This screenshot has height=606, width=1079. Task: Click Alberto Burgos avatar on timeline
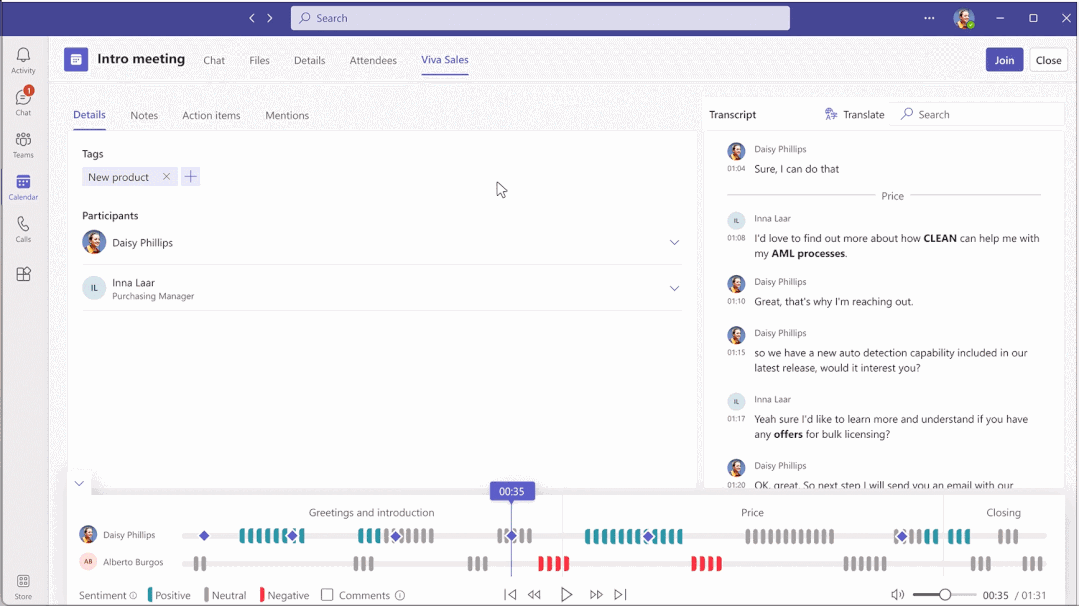point(88,561)
